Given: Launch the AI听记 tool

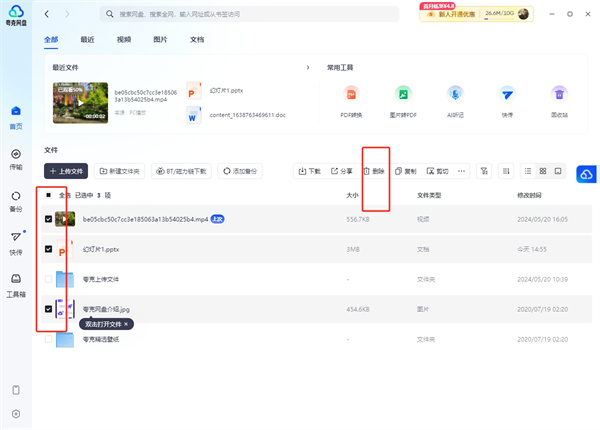Looking at the screenshot, I should (x=455, y=102).
